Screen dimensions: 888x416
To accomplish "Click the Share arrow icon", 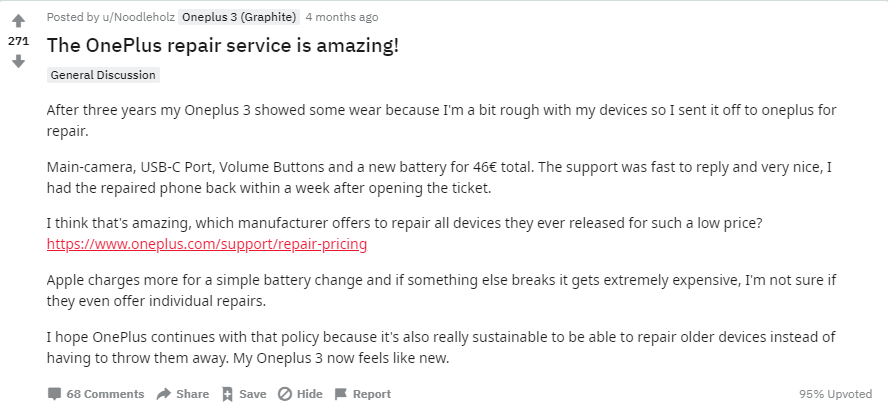I will click(x=164, y=394).
